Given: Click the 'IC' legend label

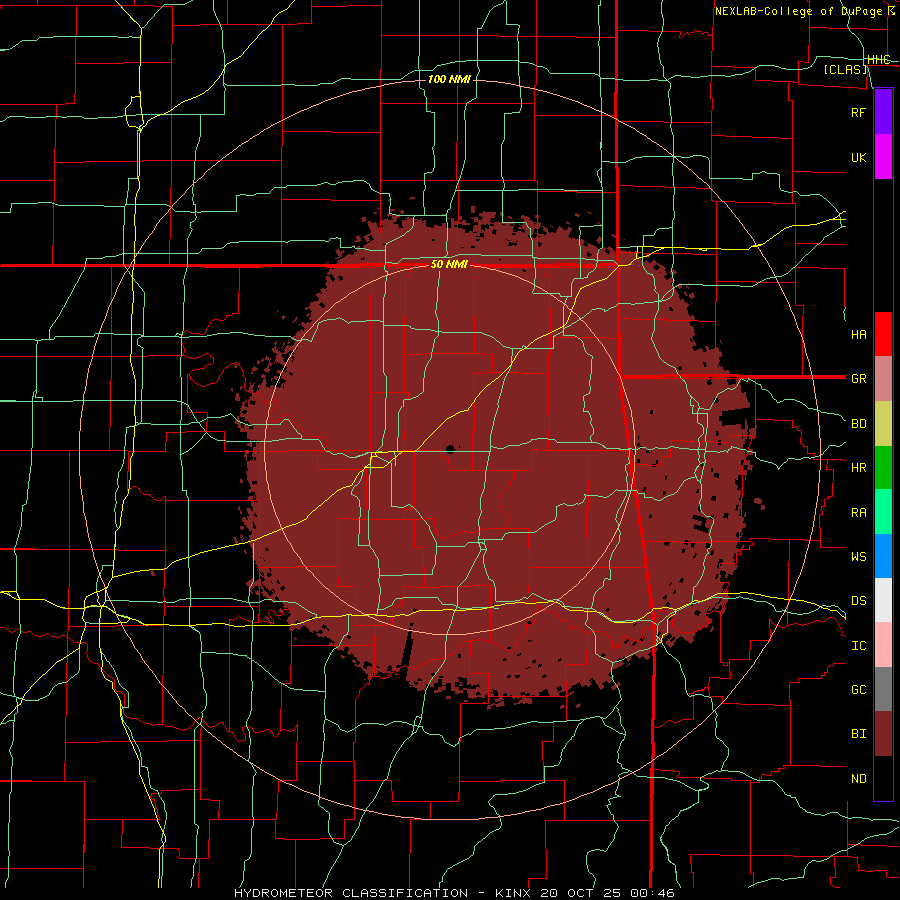Looking at the screenshot, I should (x=858, y=646).
